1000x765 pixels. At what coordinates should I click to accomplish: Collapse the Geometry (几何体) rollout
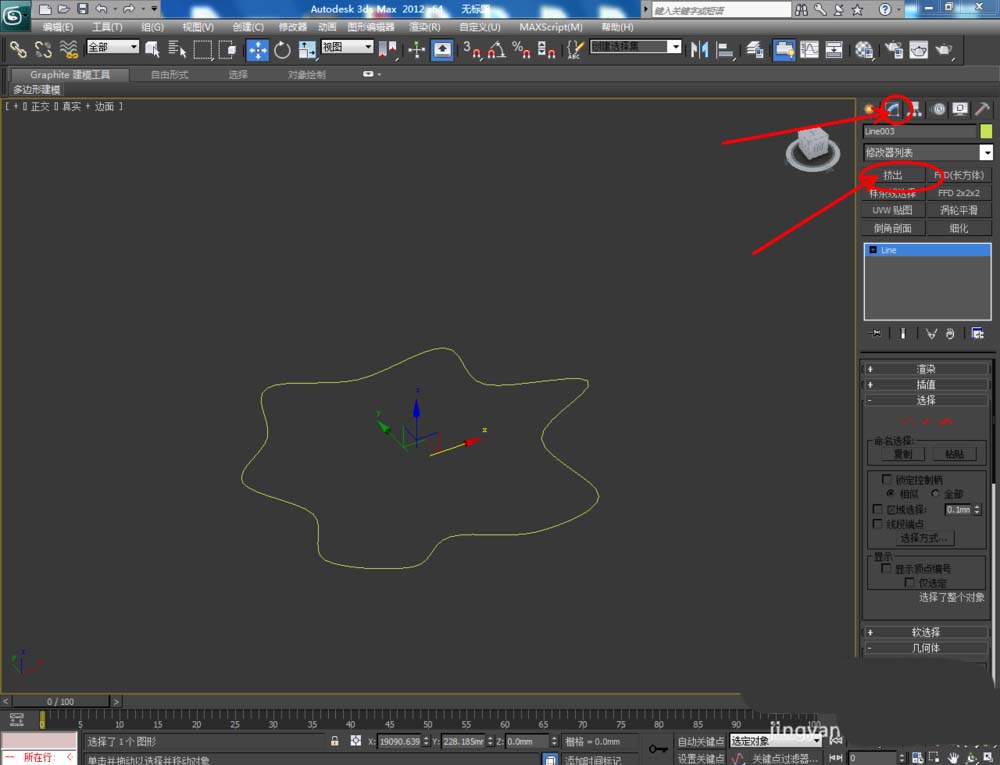tap(925, 648)
